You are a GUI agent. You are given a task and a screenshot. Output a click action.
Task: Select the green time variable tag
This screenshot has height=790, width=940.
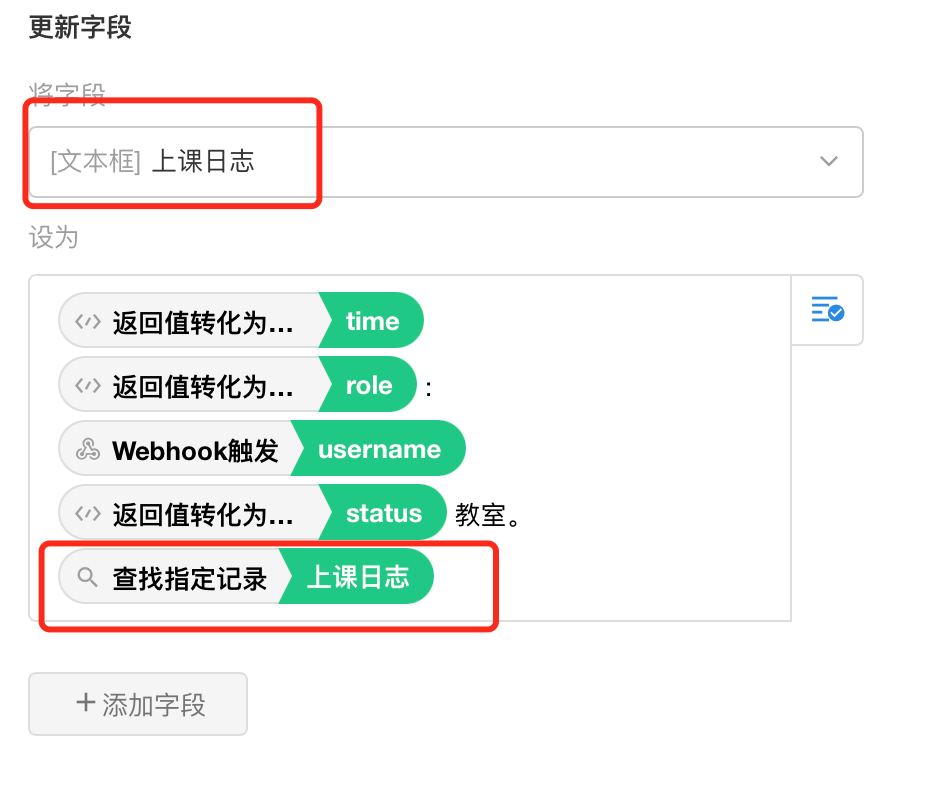tap(373, 320)
